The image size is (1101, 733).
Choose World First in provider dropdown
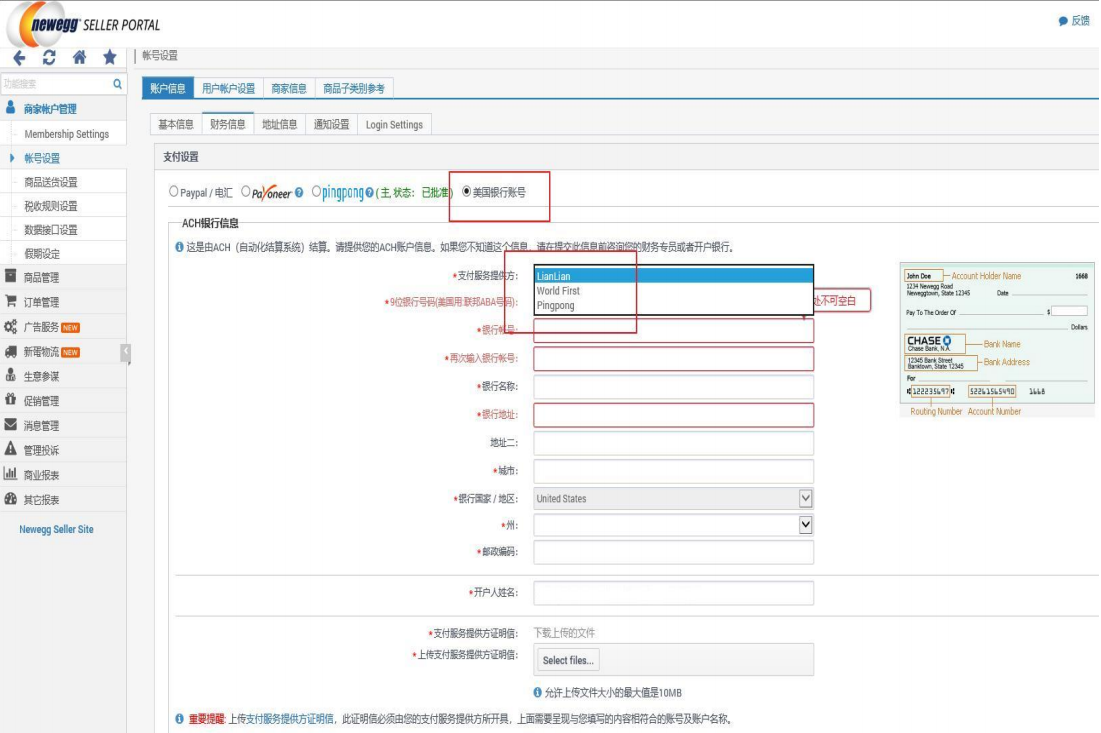[673, 291]
